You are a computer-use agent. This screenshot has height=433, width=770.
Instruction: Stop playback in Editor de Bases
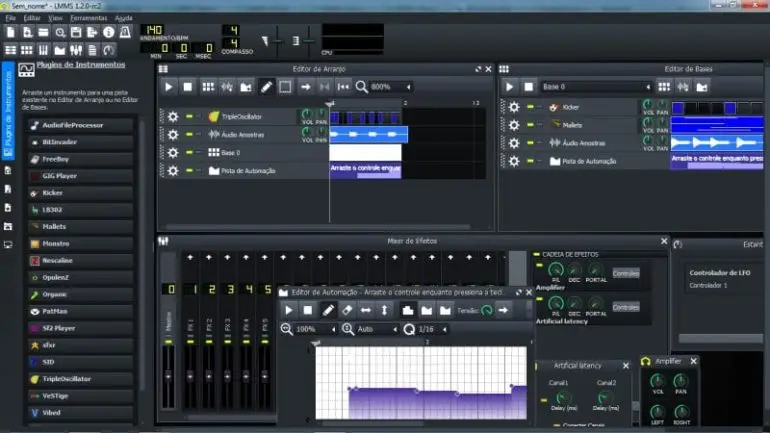click(x=528, y=87)
